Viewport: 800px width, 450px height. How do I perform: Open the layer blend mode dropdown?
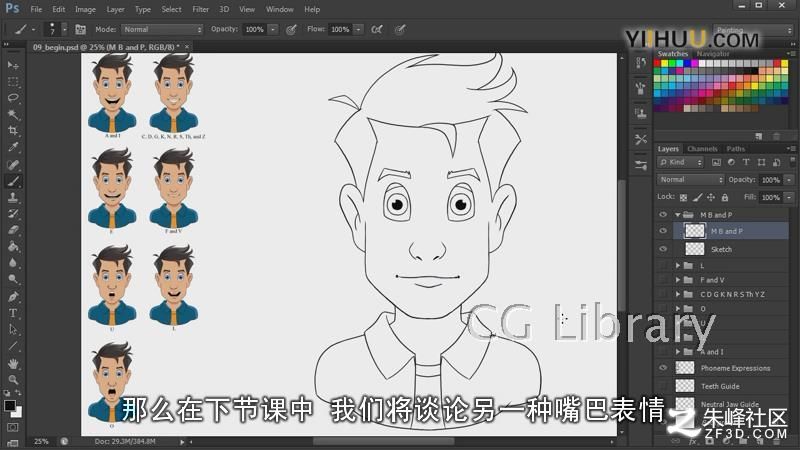(x=690, y=180)
